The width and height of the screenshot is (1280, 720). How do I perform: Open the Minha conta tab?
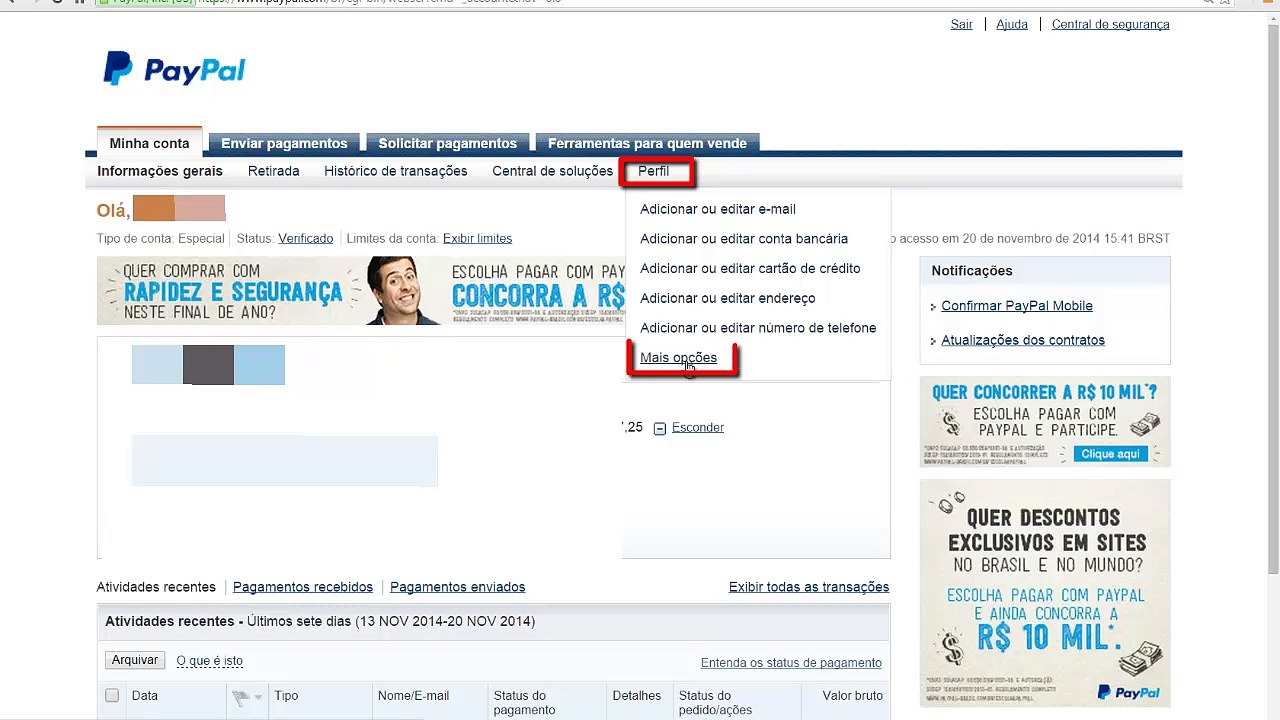tap(149, 143)
